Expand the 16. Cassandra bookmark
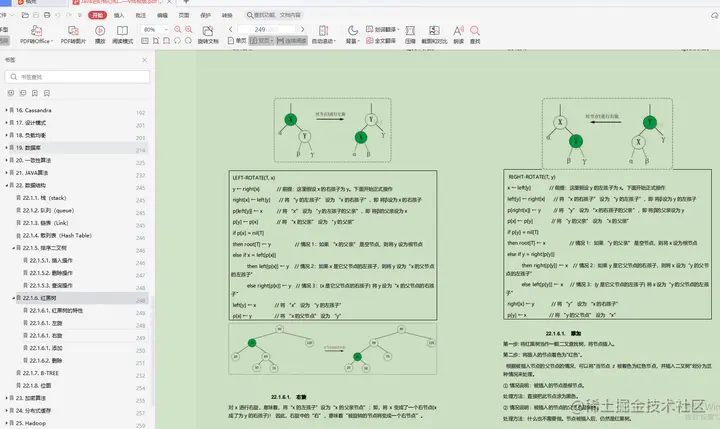The height and width of the screenshot is (429, 720). 6,110
